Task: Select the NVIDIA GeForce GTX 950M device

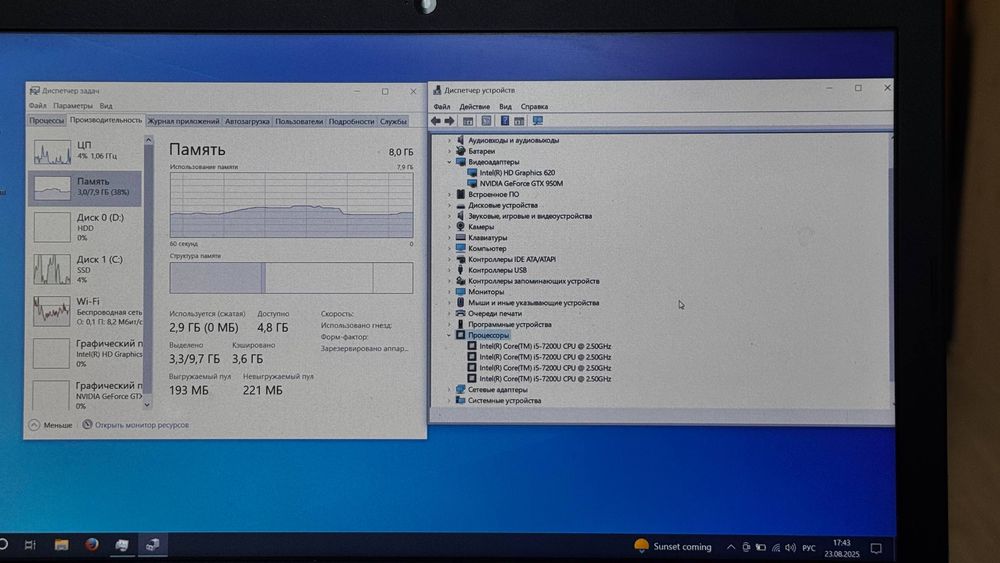Action: (x=521, y=184)
